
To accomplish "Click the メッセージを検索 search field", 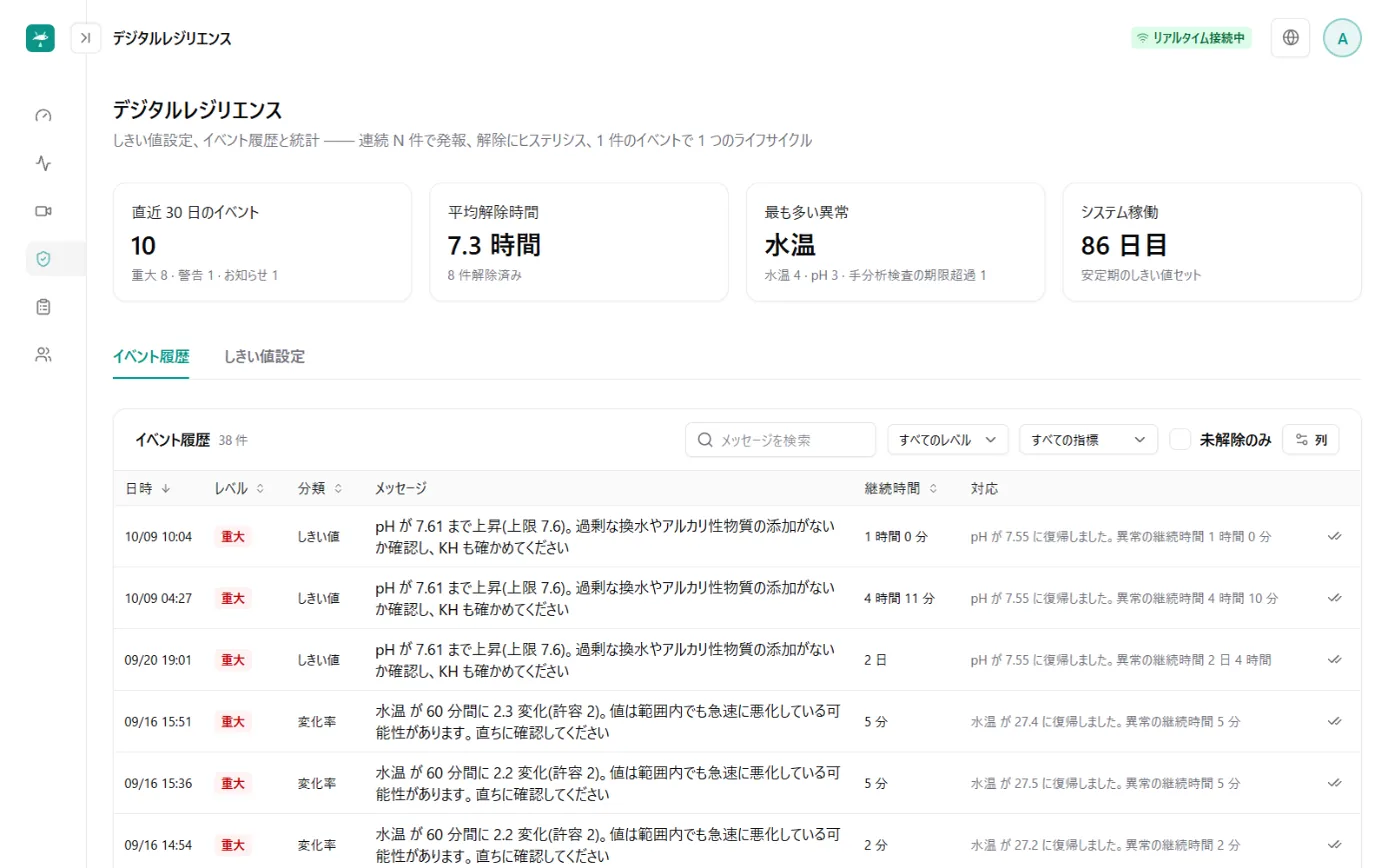I will click(780, 439).
